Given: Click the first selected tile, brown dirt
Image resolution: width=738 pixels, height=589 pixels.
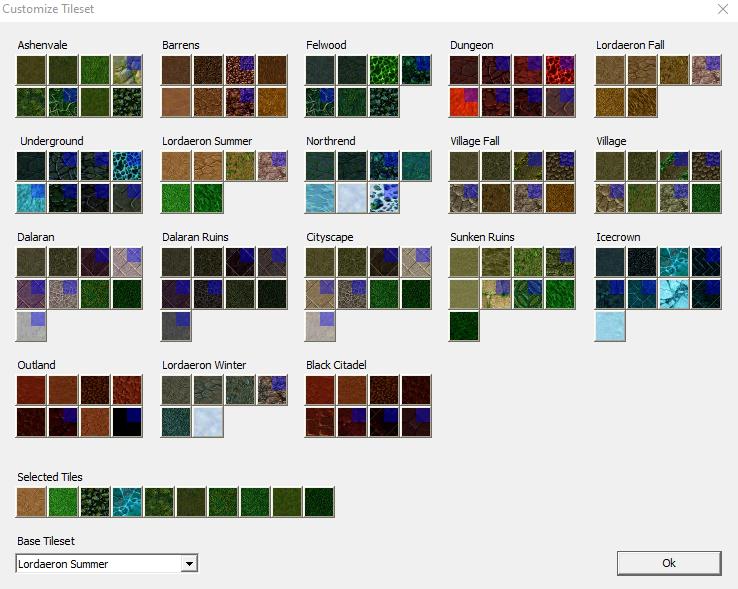Looking at the screenshot, I should 31,502.
